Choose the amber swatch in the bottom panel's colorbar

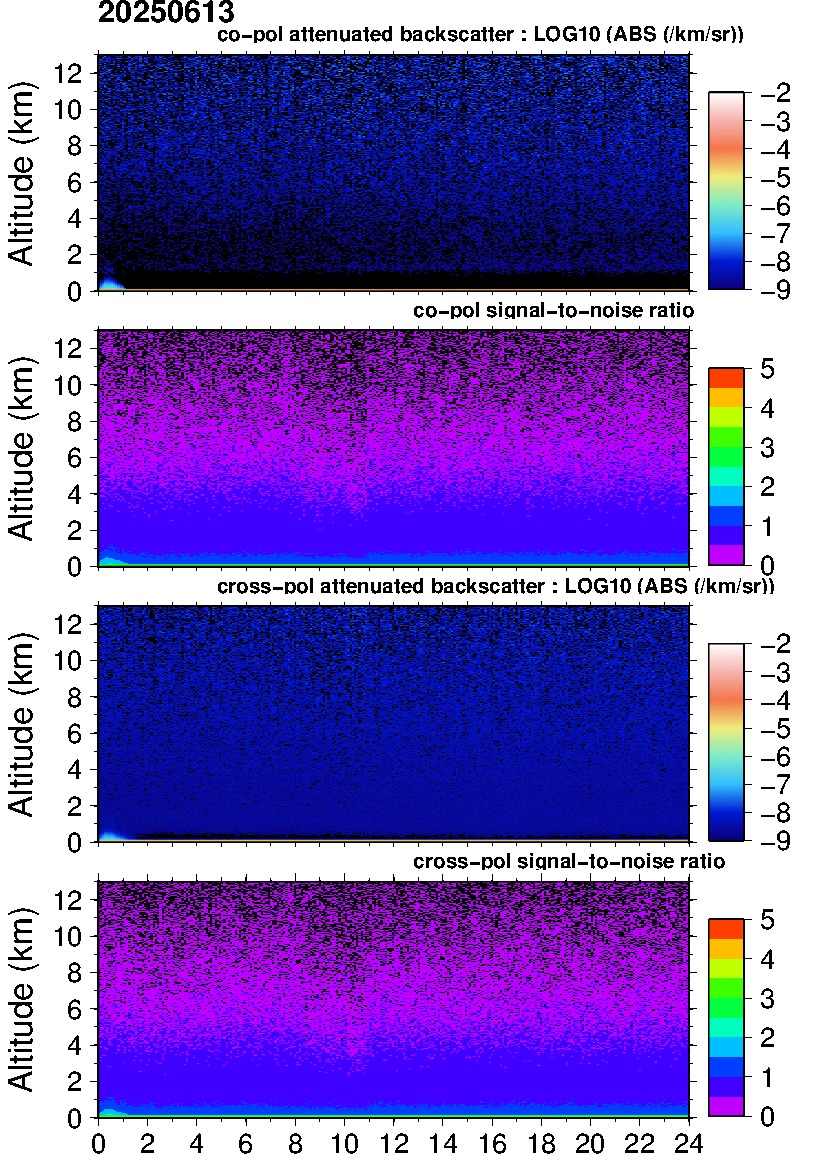click(726, 948)
